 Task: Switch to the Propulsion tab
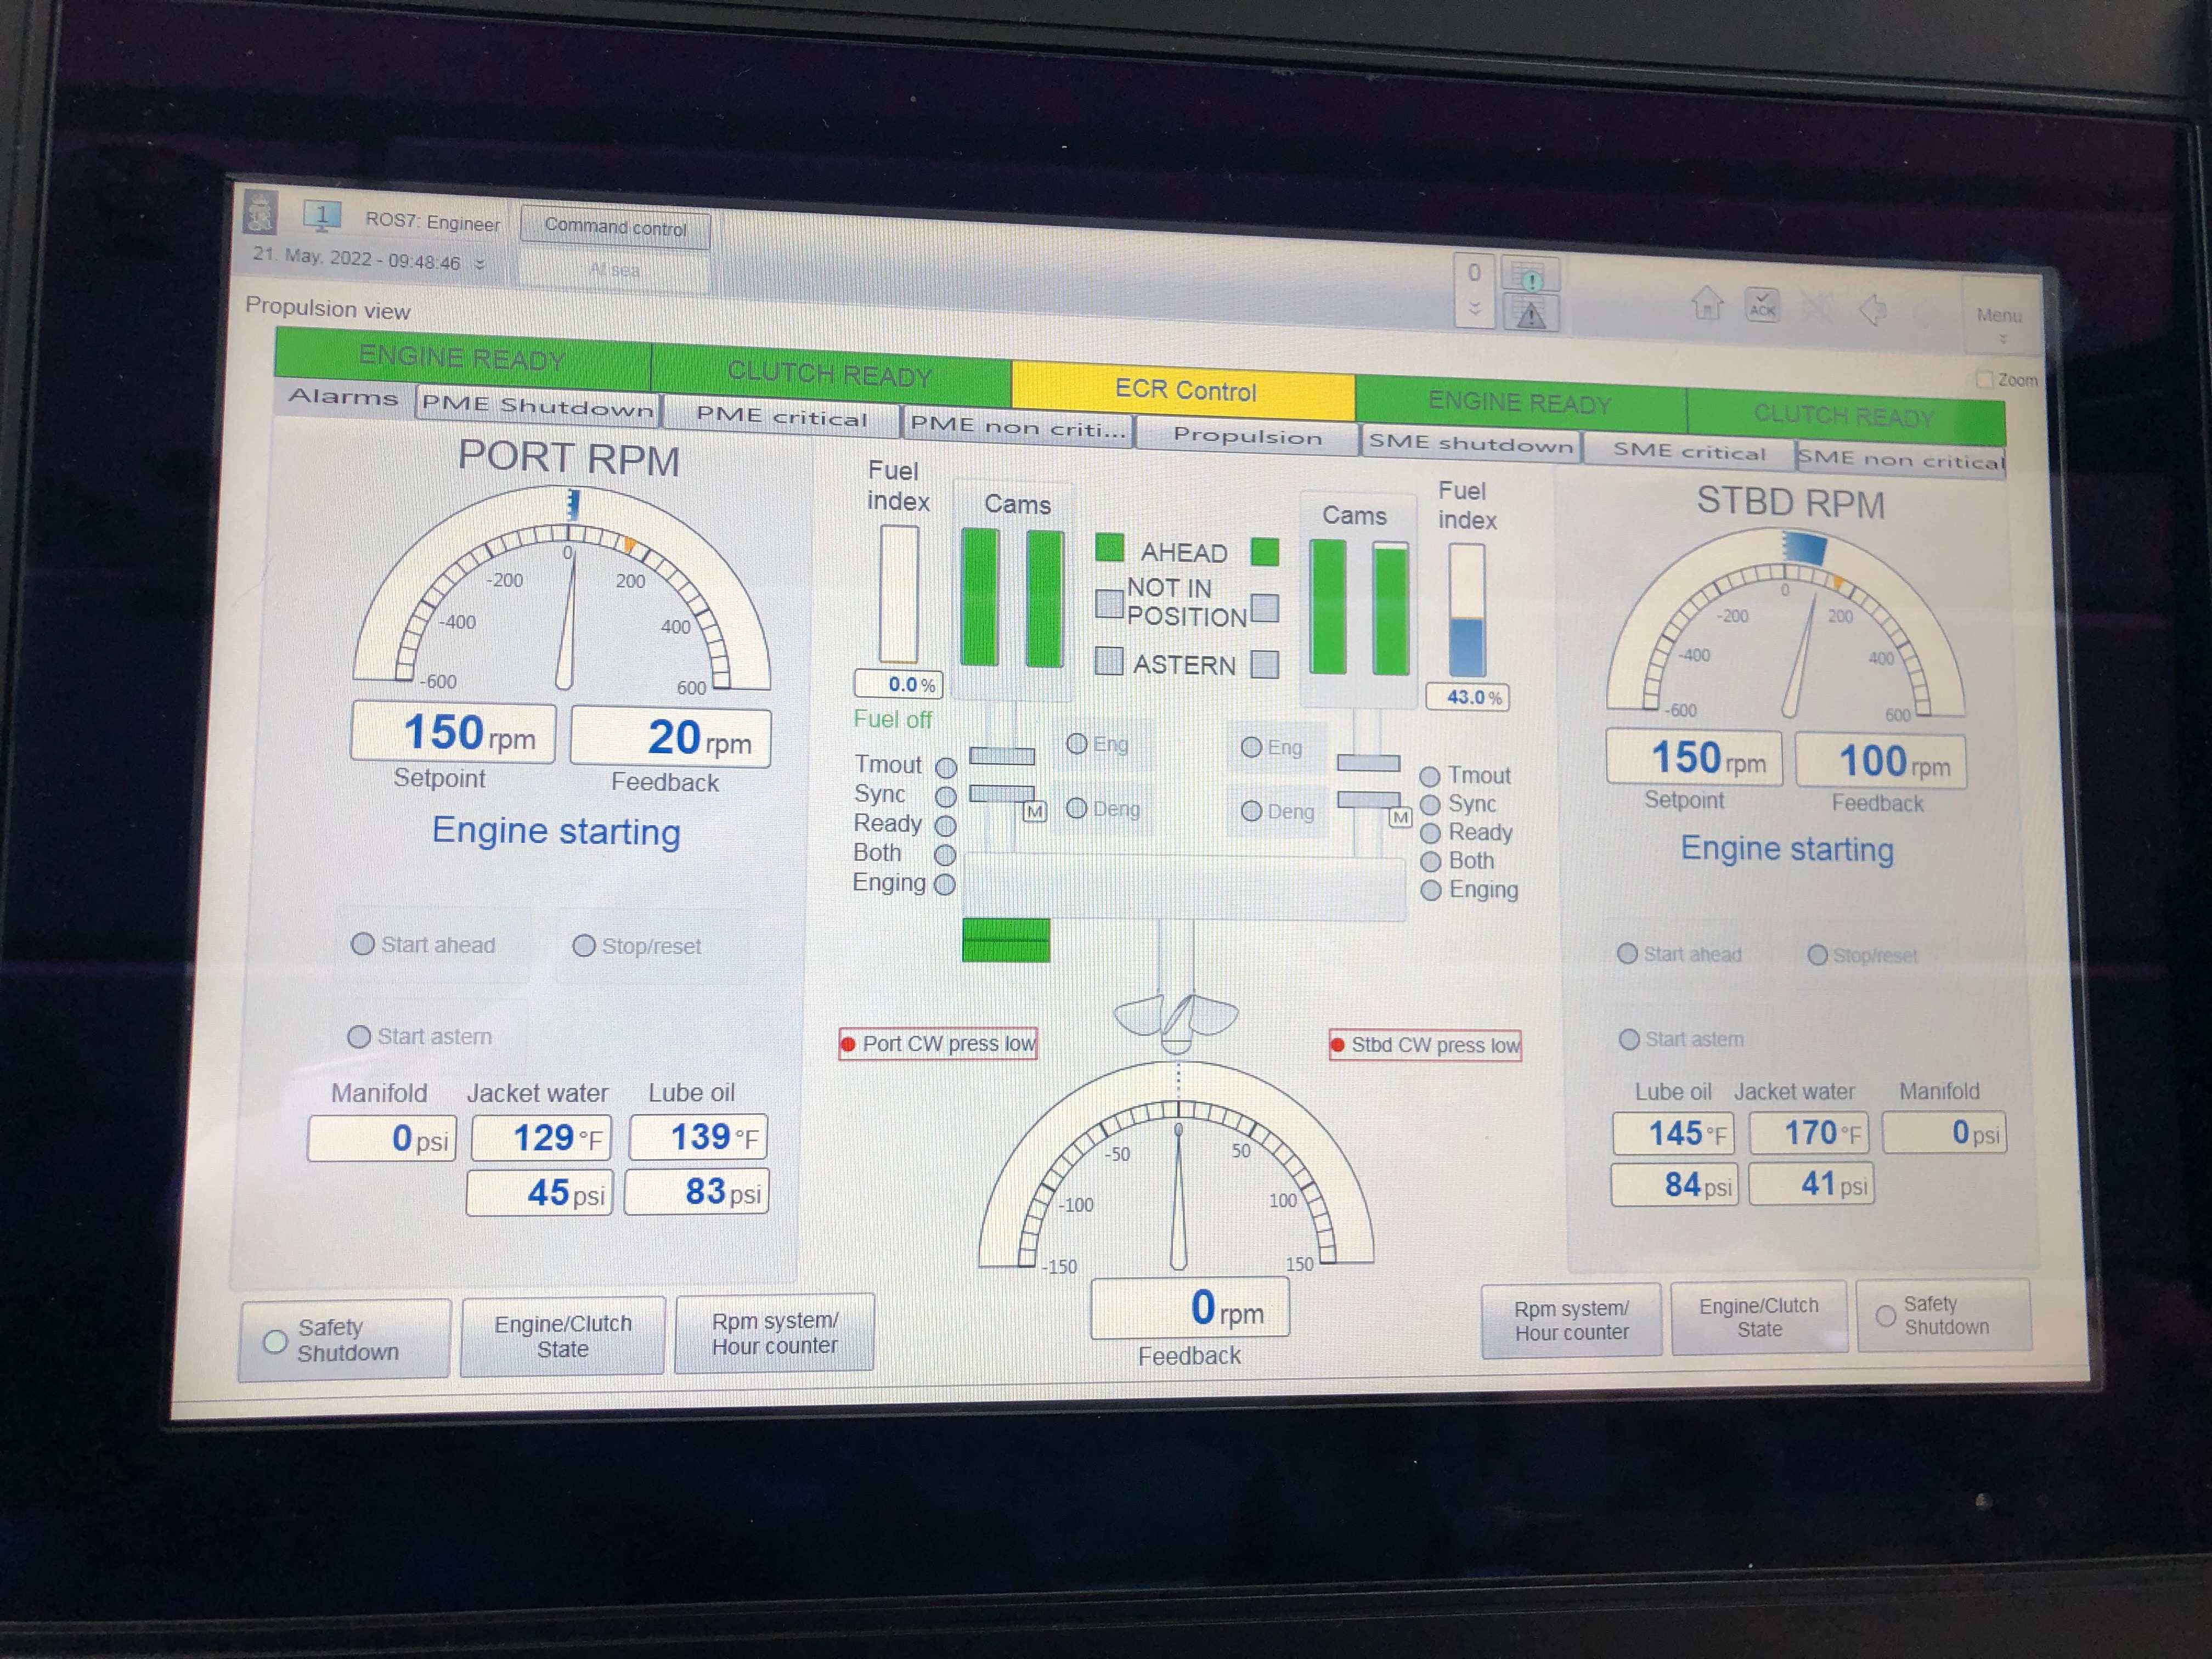[x=1247, y=436]
